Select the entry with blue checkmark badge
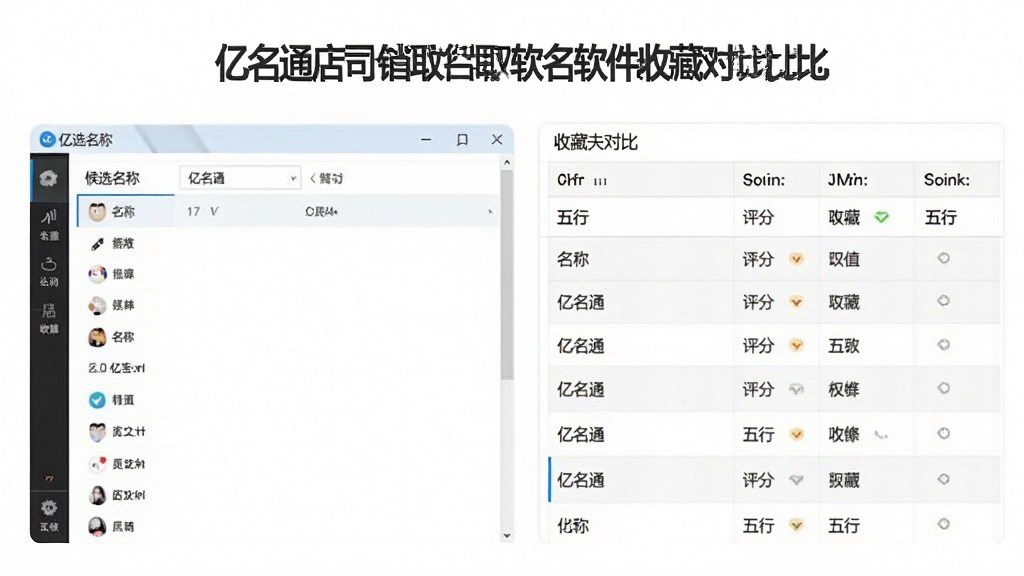This screenshot has width=1024, height=576. tap(111, 400)
